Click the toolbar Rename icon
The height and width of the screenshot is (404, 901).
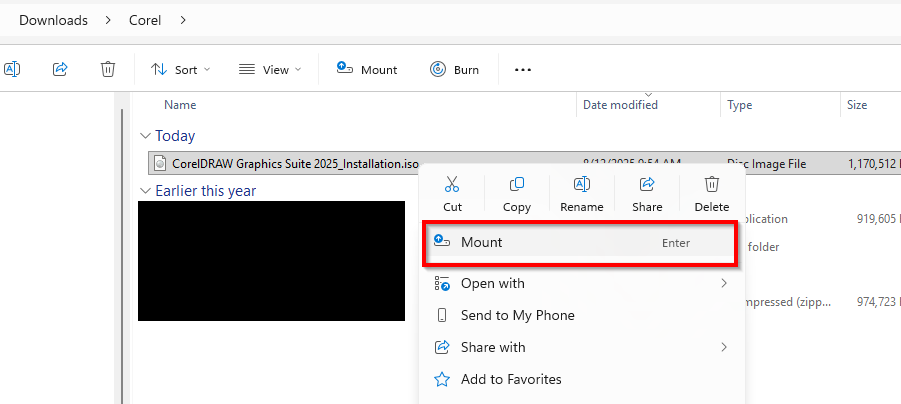pyautogui.click(x=13, y=69)
